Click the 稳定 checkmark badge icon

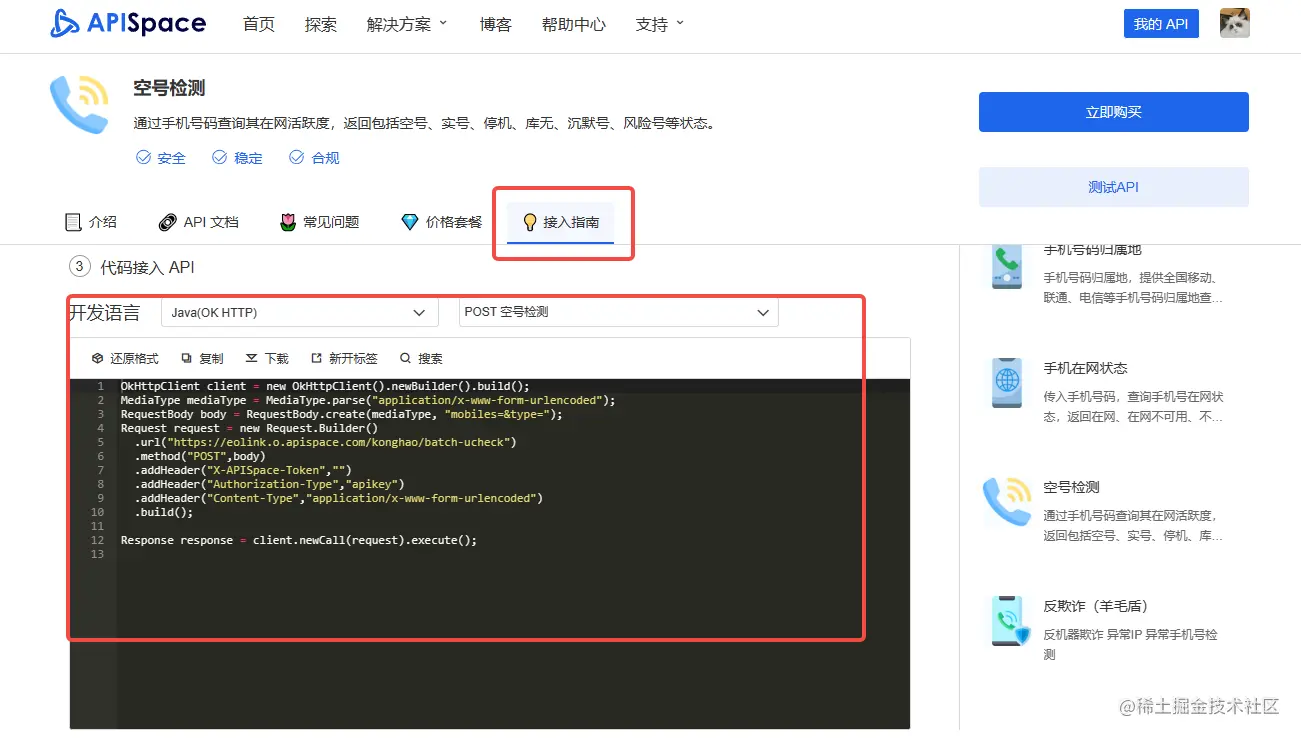pyautogui.click(x=220, y=158)
